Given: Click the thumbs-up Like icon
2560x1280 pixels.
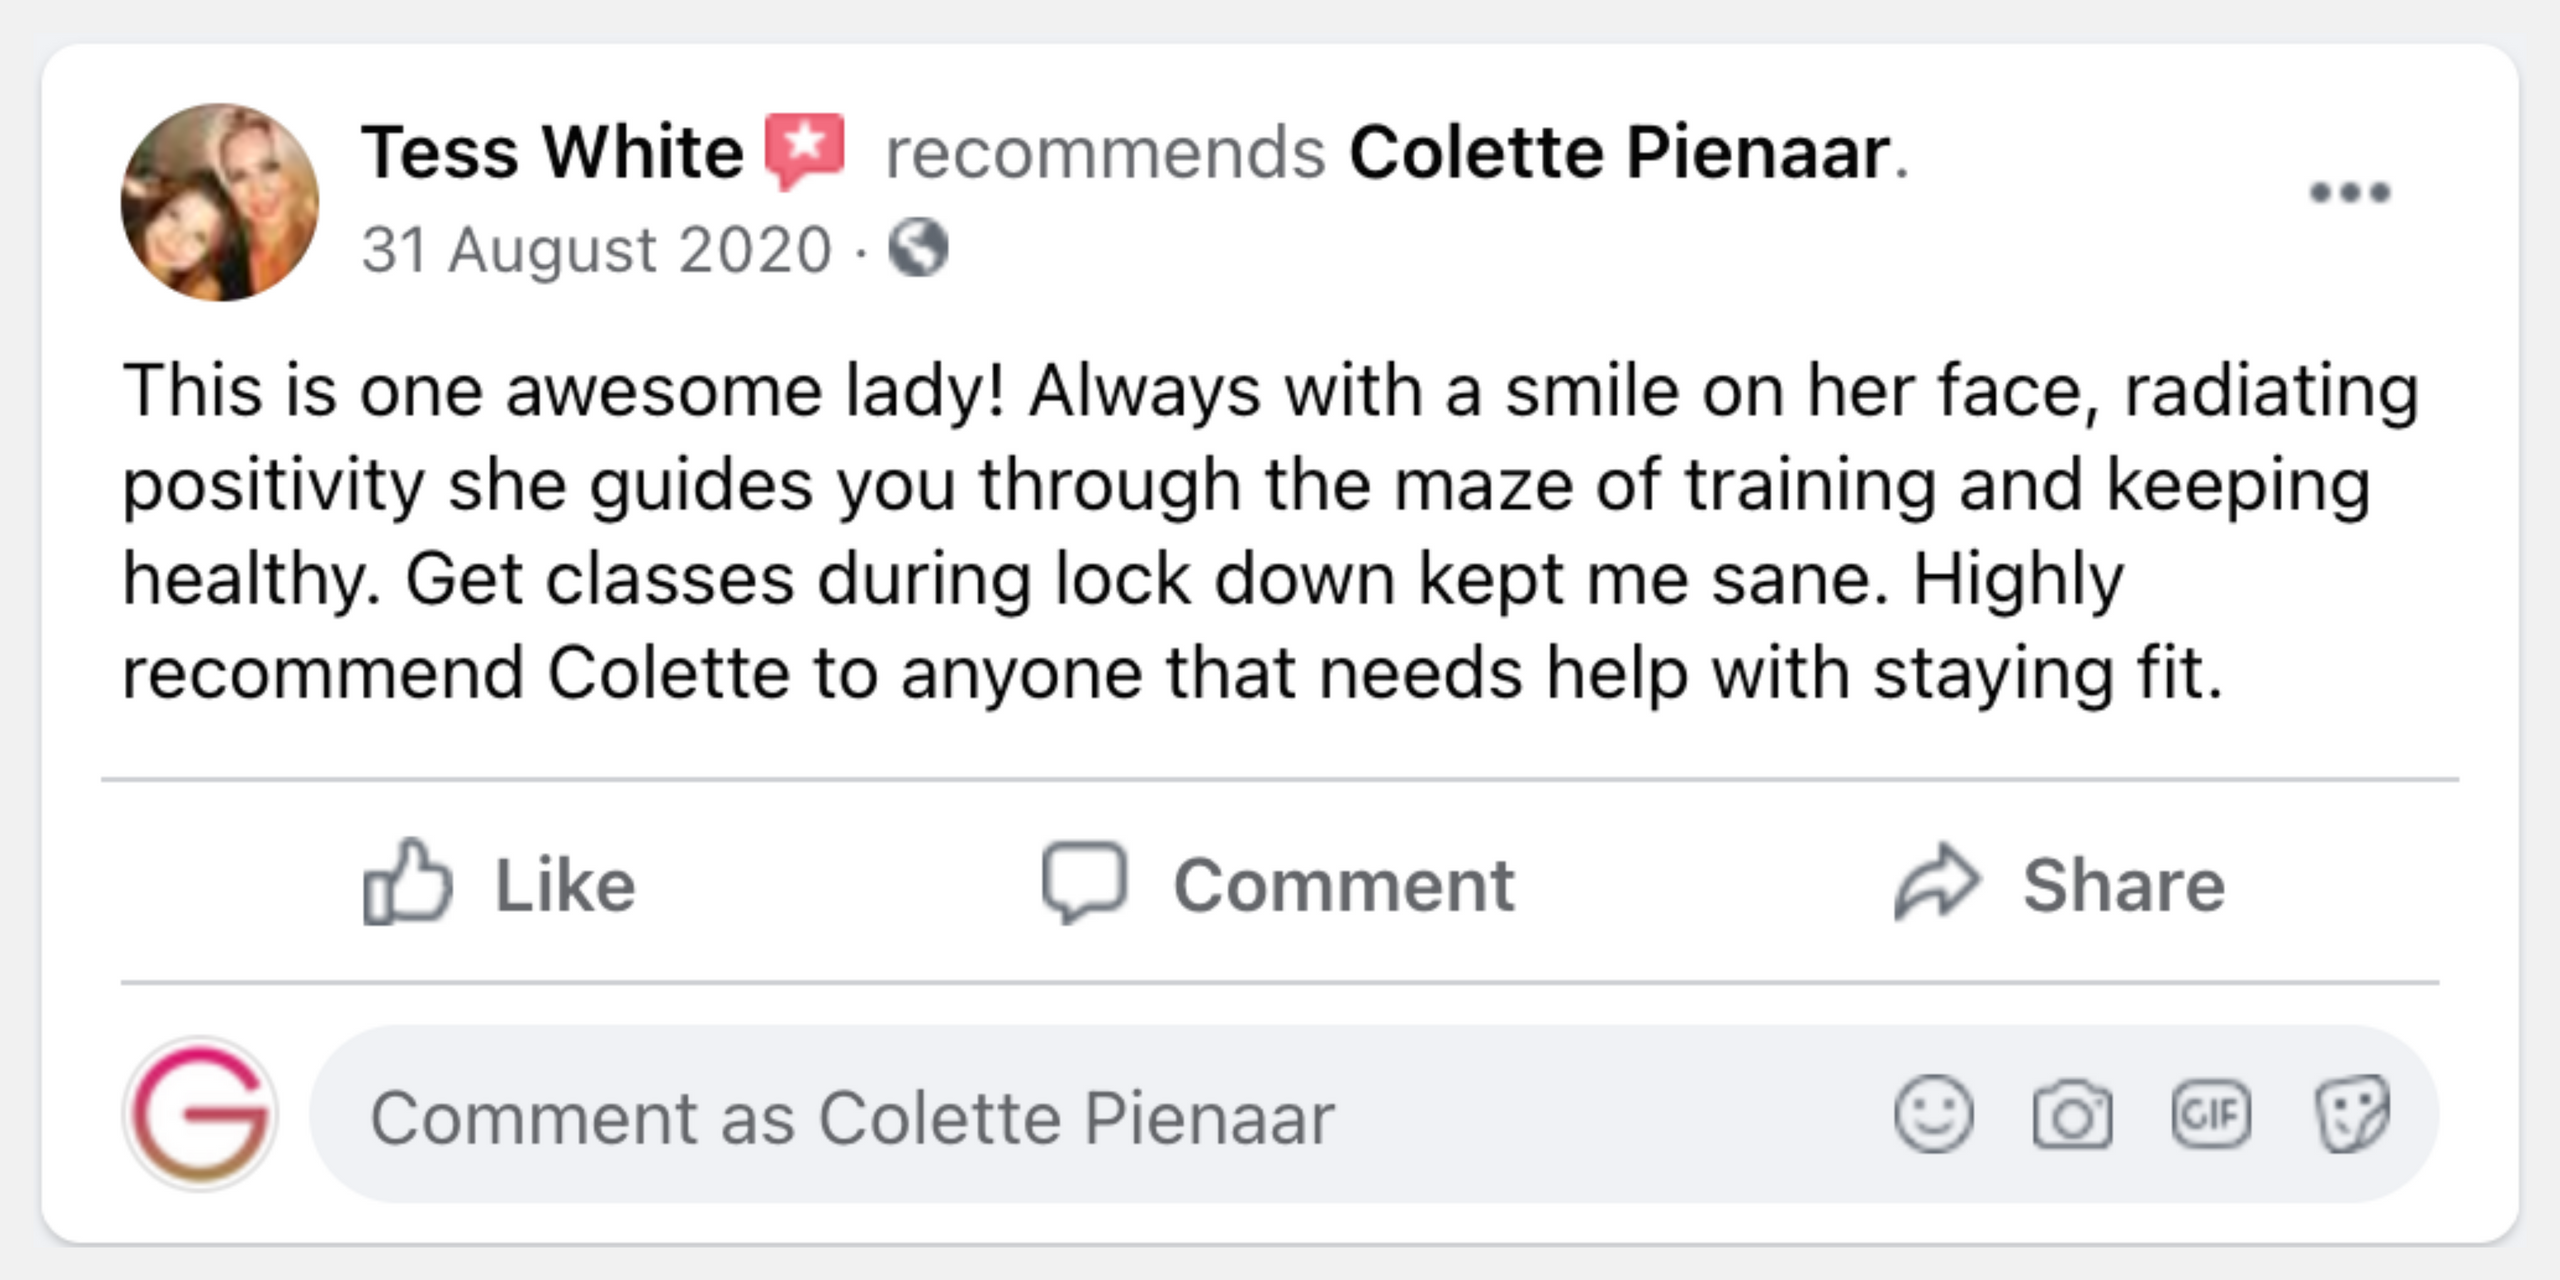Looking at the screenshot, I should [x=407, y=882].
